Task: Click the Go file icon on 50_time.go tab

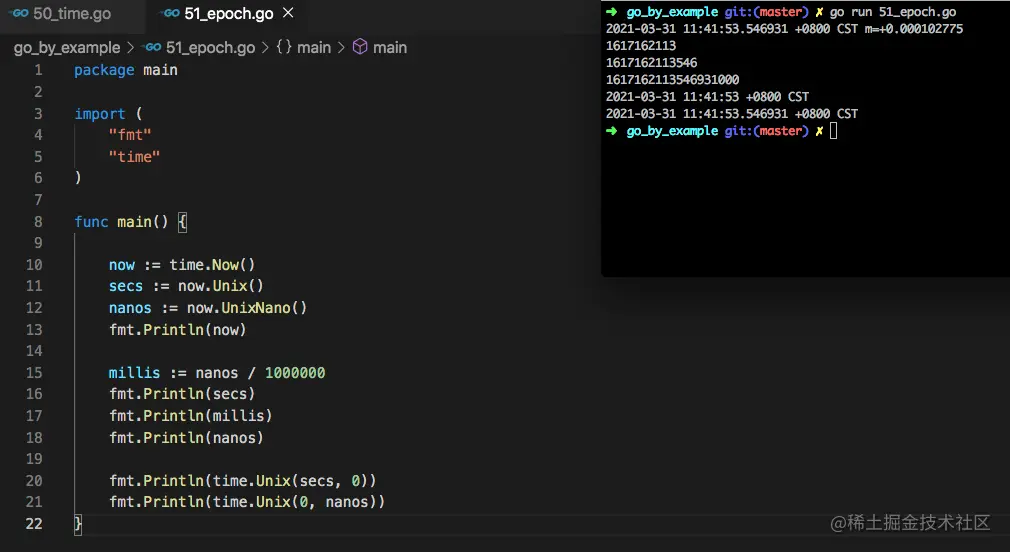Action: pos(19,14)
